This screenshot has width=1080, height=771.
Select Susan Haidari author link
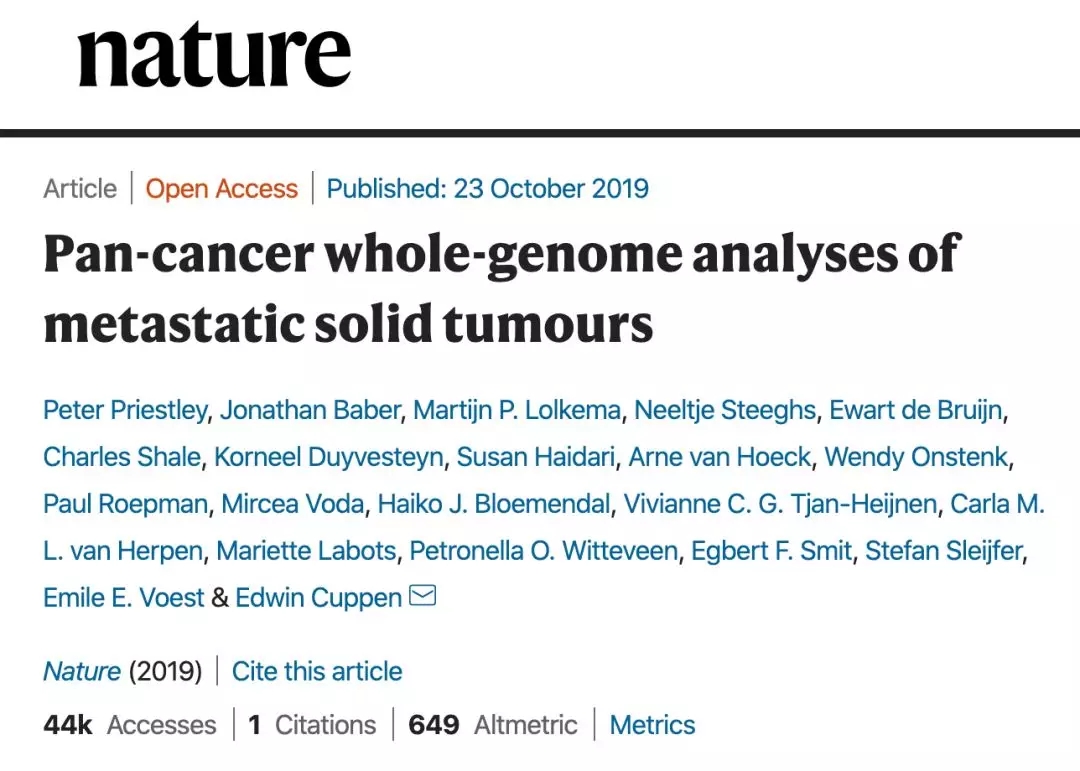535,458
